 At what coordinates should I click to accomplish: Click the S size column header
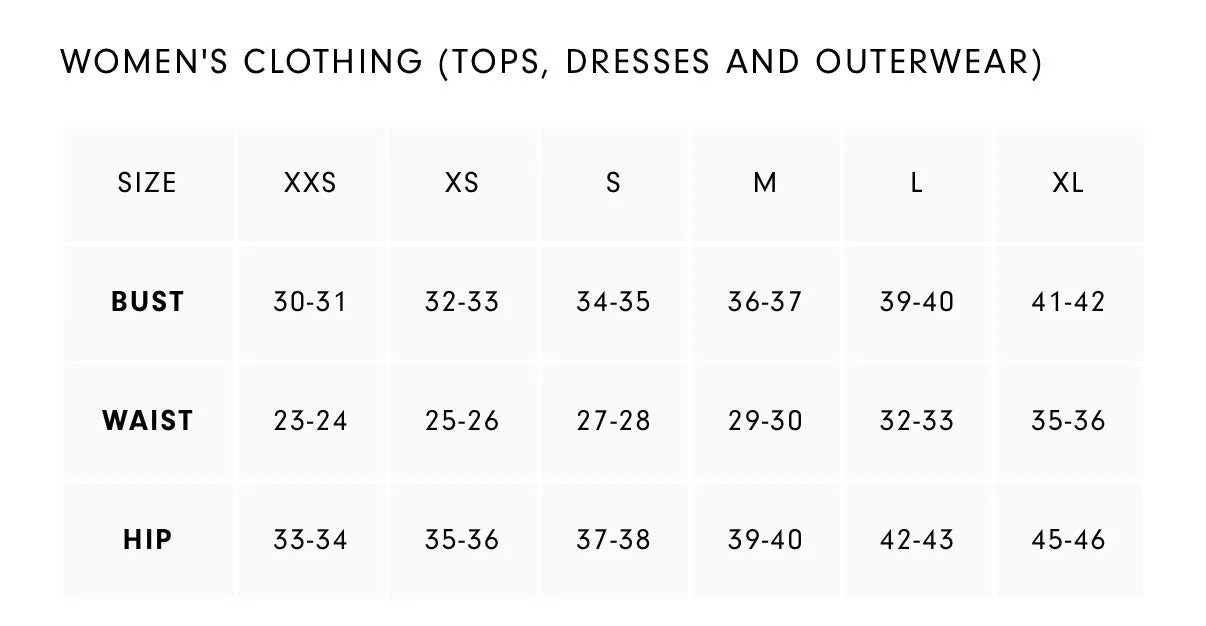tap(613, 183)
